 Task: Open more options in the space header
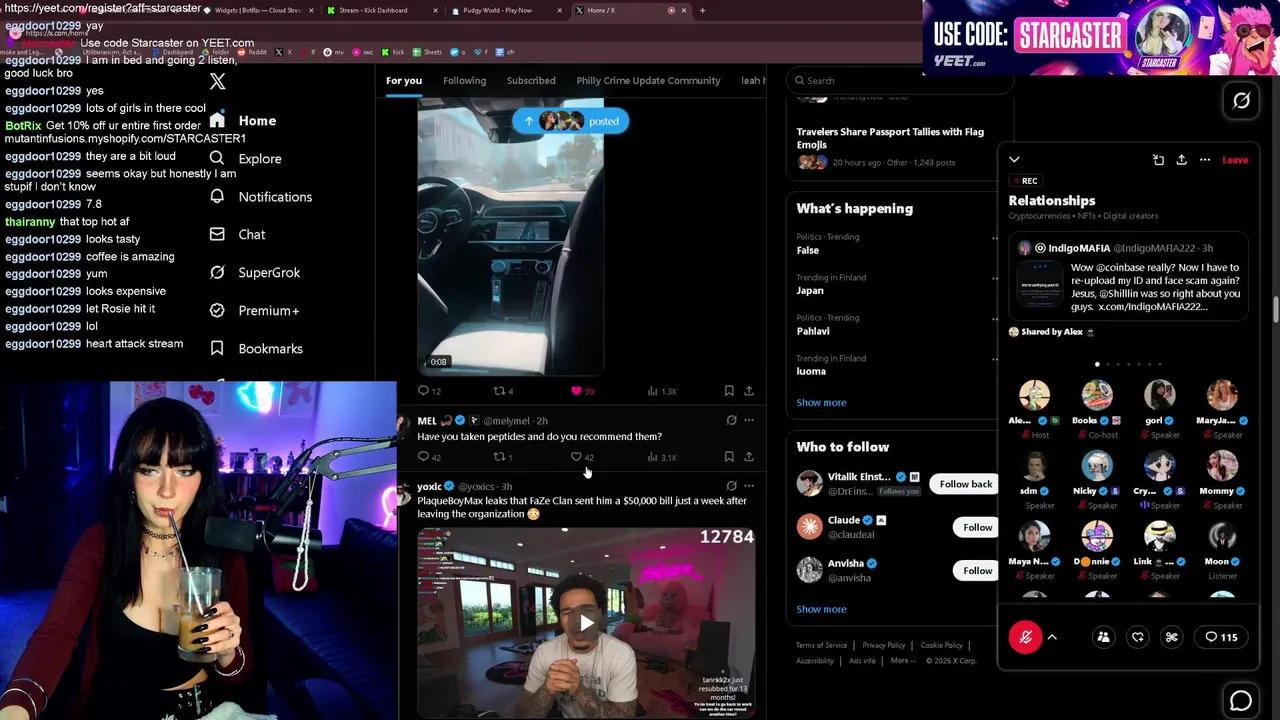pos(1205,160)
